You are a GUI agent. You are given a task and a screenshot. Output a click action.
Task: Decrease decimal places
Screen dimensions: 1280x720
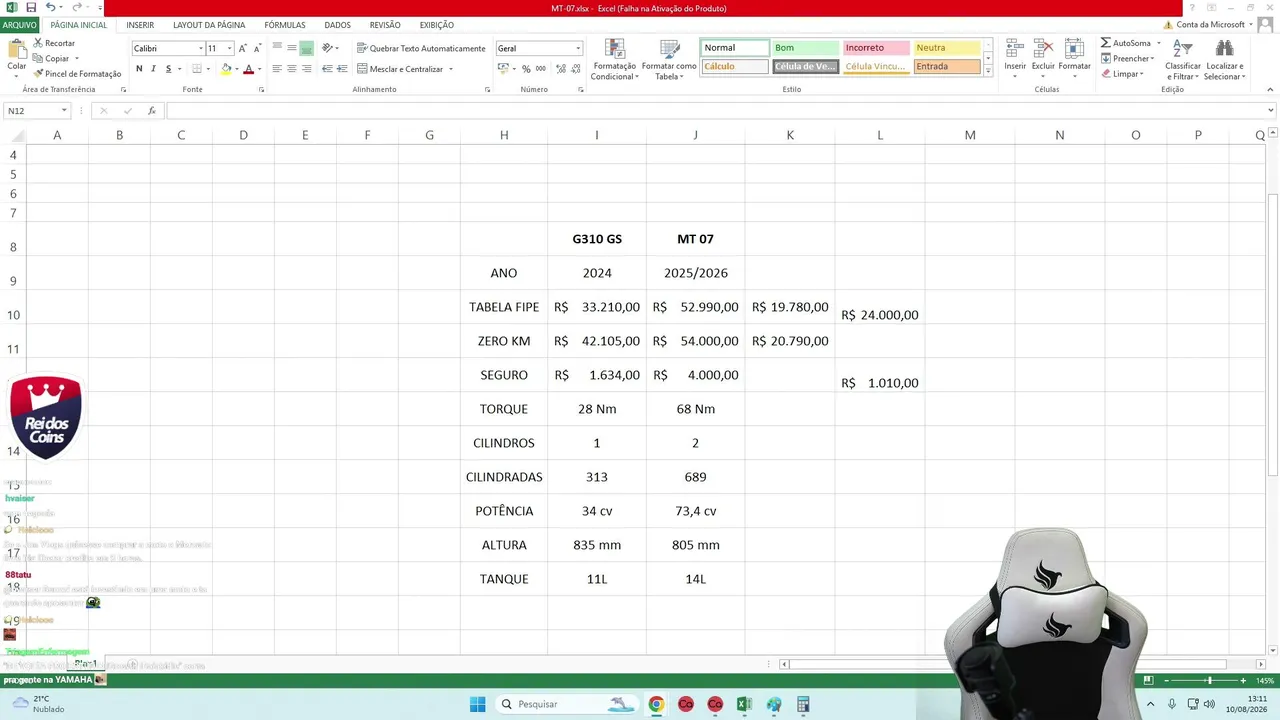tap(575, 69)
